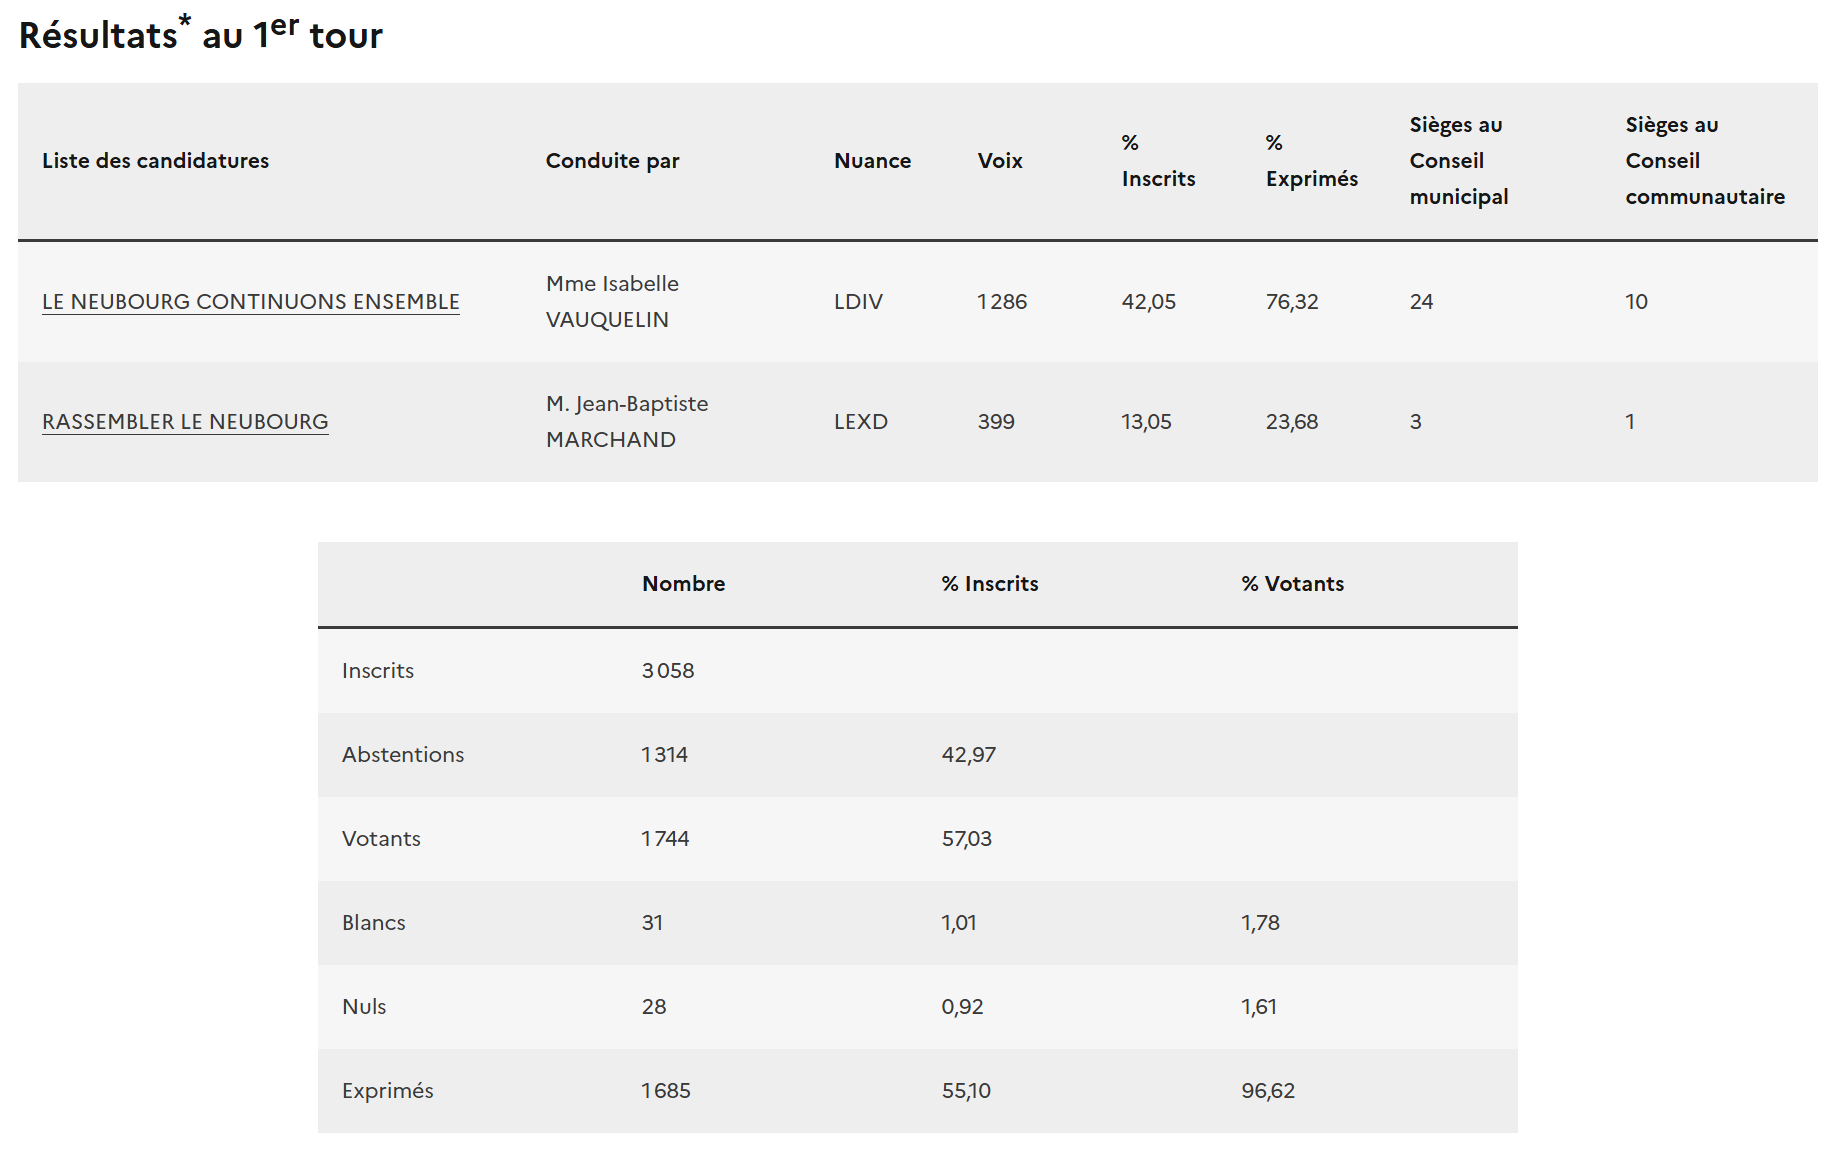Click the name Mme Isabelle VAUQUELIN
The width and height of the screenshot is (1837, 1158).
[x=612, y=302]
